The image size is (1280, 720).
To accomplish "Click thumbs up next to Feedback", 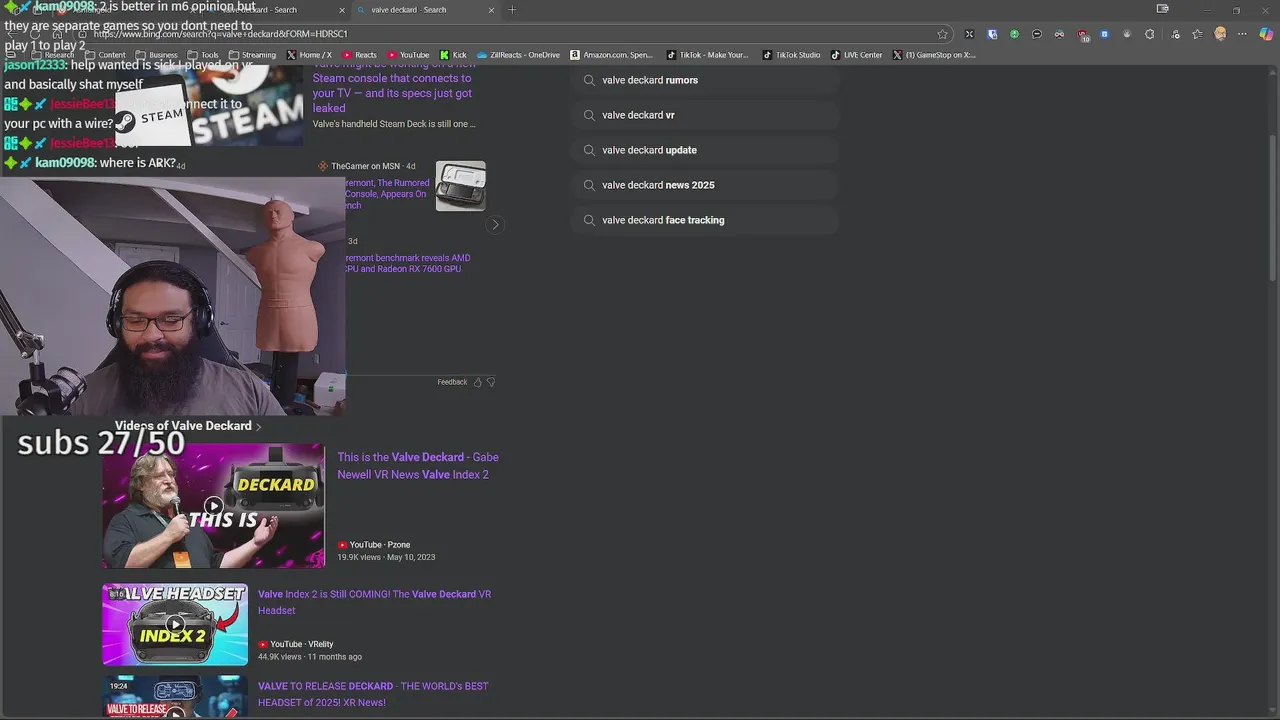I will click(477, 382).
